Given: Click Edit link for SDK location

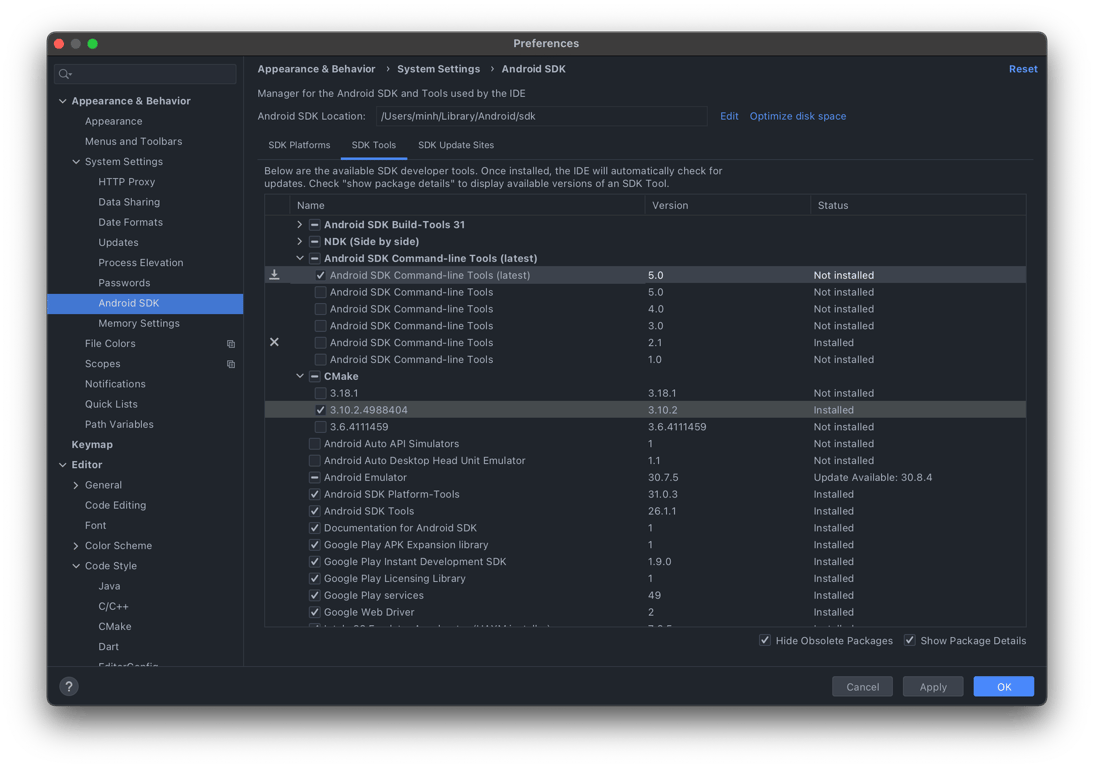Looking at the screenshot, I should pyautogui.click(x=729, y=116).
